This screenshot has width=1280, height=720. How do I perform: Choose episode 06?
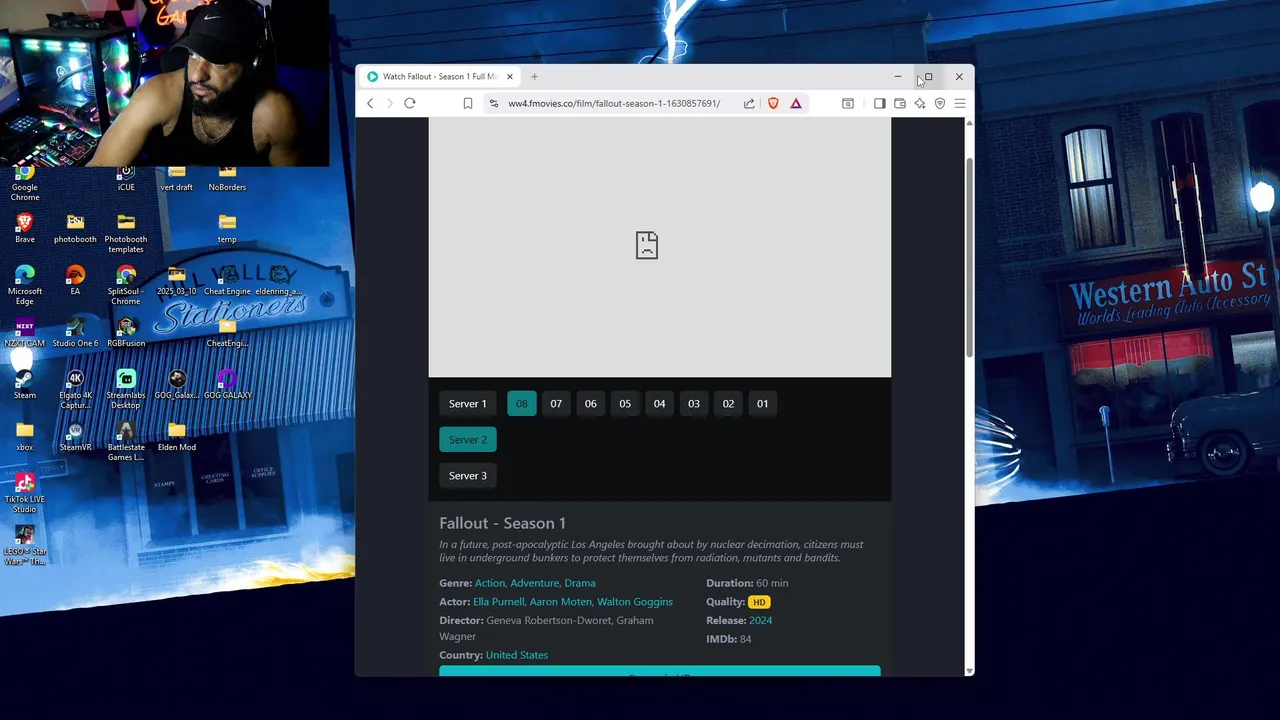pyautogui.click(x=591, y=404)
